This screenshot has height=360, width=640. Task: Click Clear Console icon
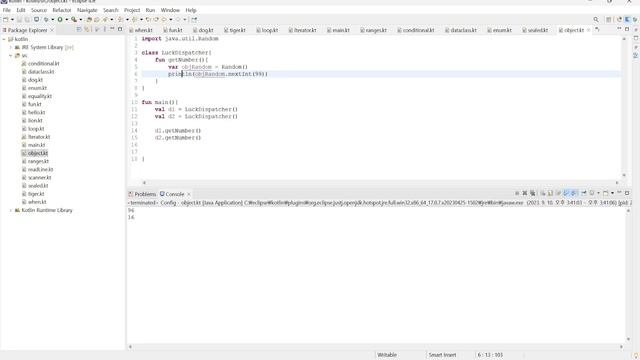(x=542, y=193)
